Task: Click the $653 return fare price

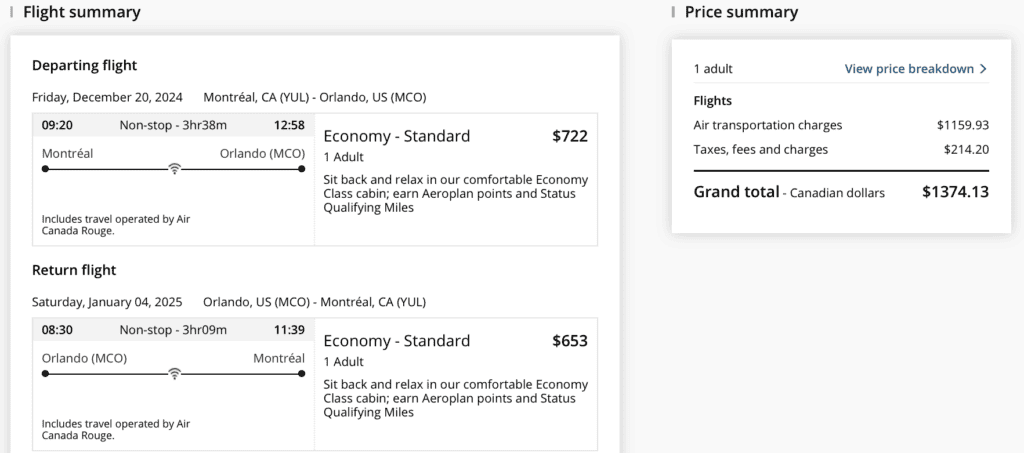Action: [570, 341]
